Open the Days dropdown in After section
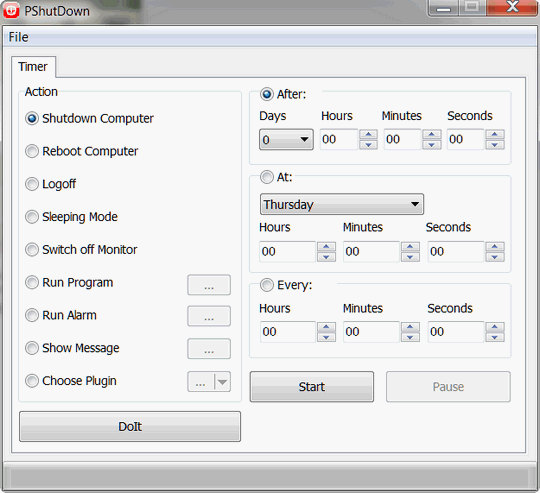Image resolution: width=540 pixels, height=493 pixels. point(286,139)
